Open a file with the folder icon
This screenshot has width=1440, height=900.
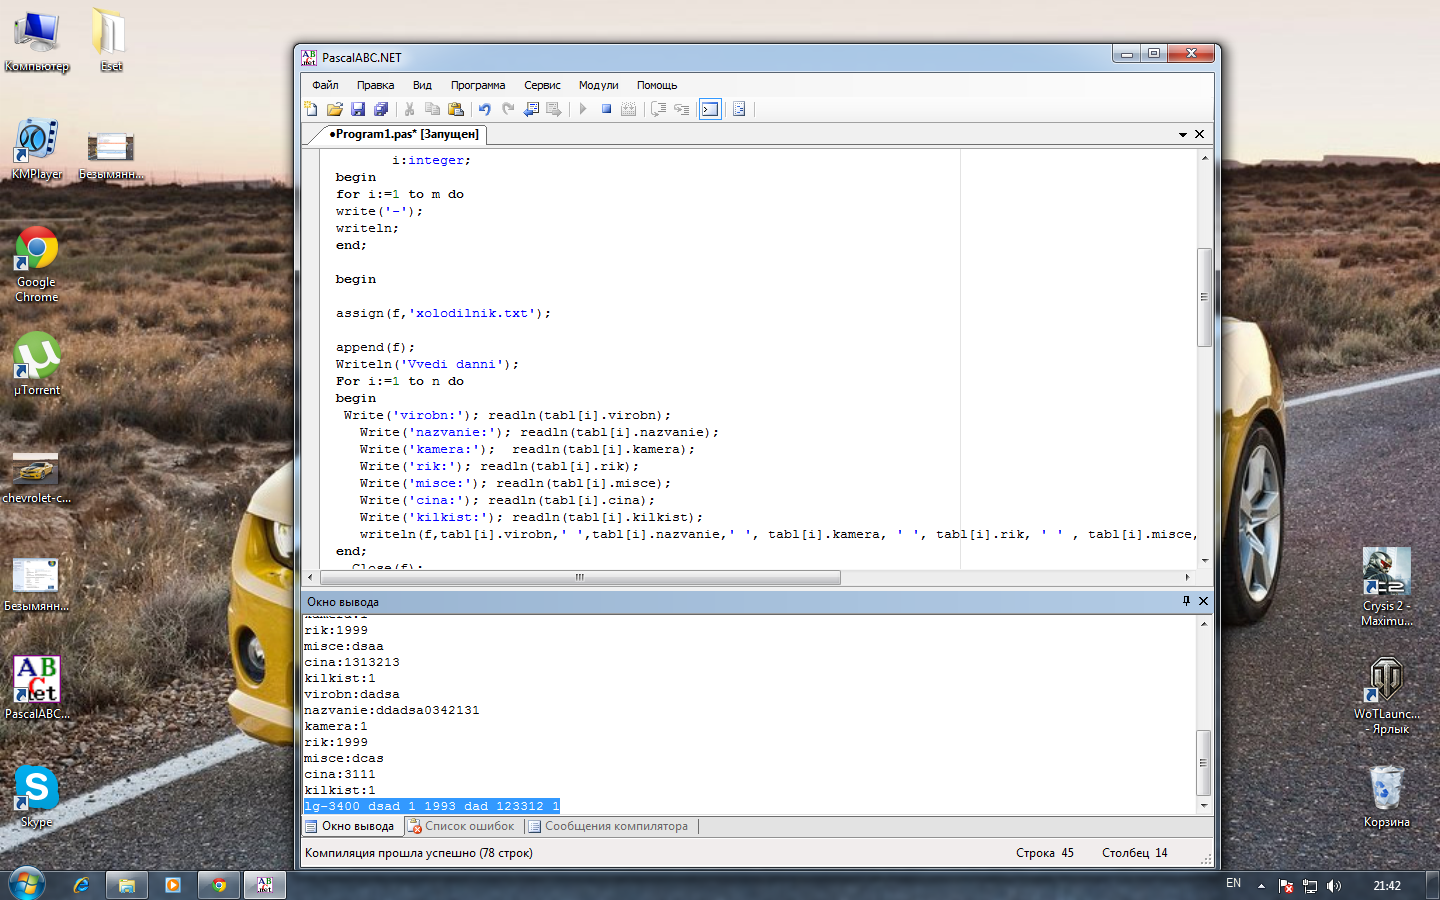click(334, 109)
